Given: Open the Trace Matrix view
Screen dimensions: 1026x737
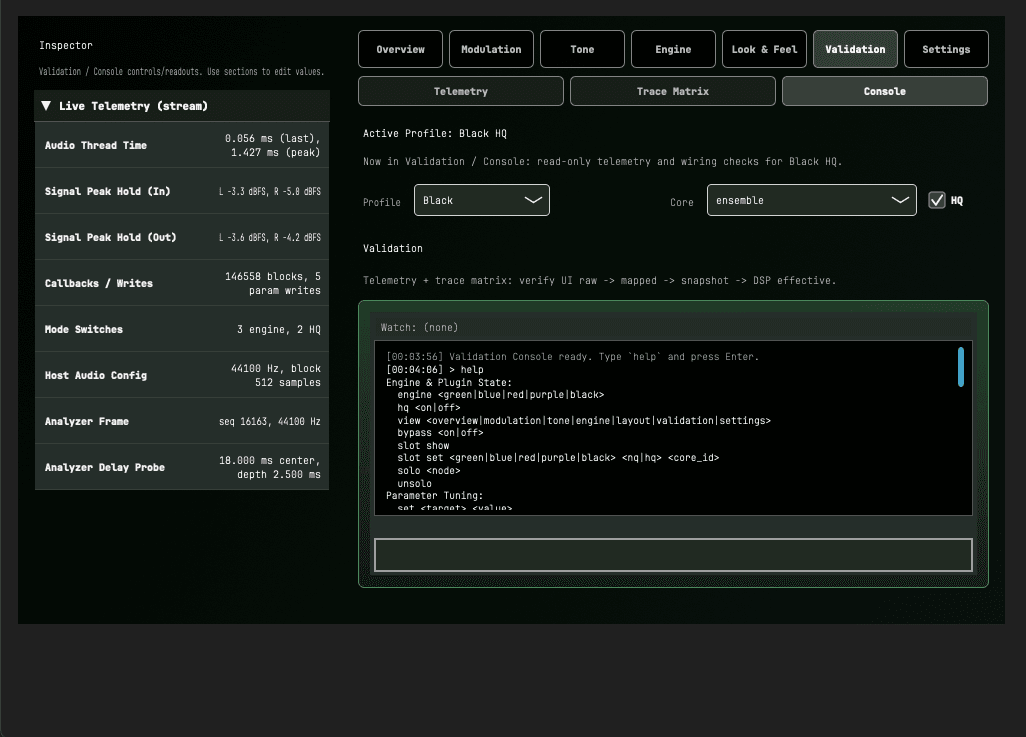Looking at the screenshot, I should (672, 90).
